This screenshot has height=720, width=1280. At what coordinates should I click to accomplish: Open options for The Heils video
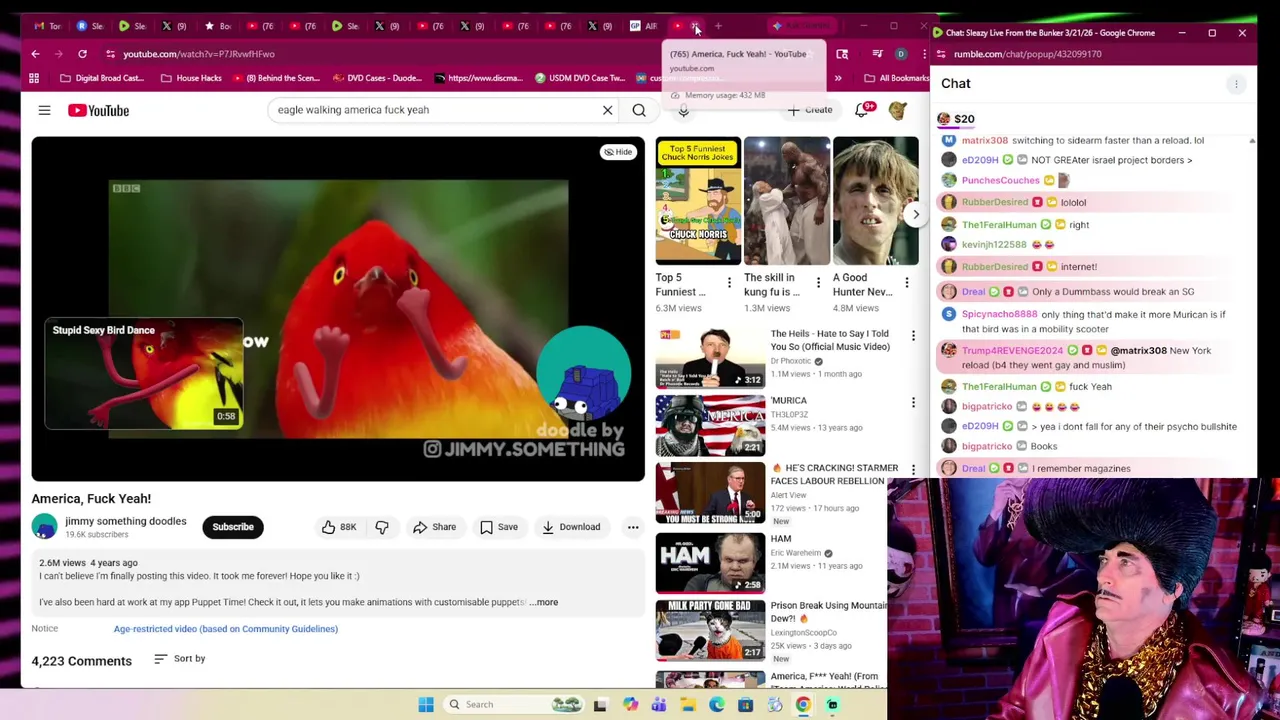pos(913,336)
